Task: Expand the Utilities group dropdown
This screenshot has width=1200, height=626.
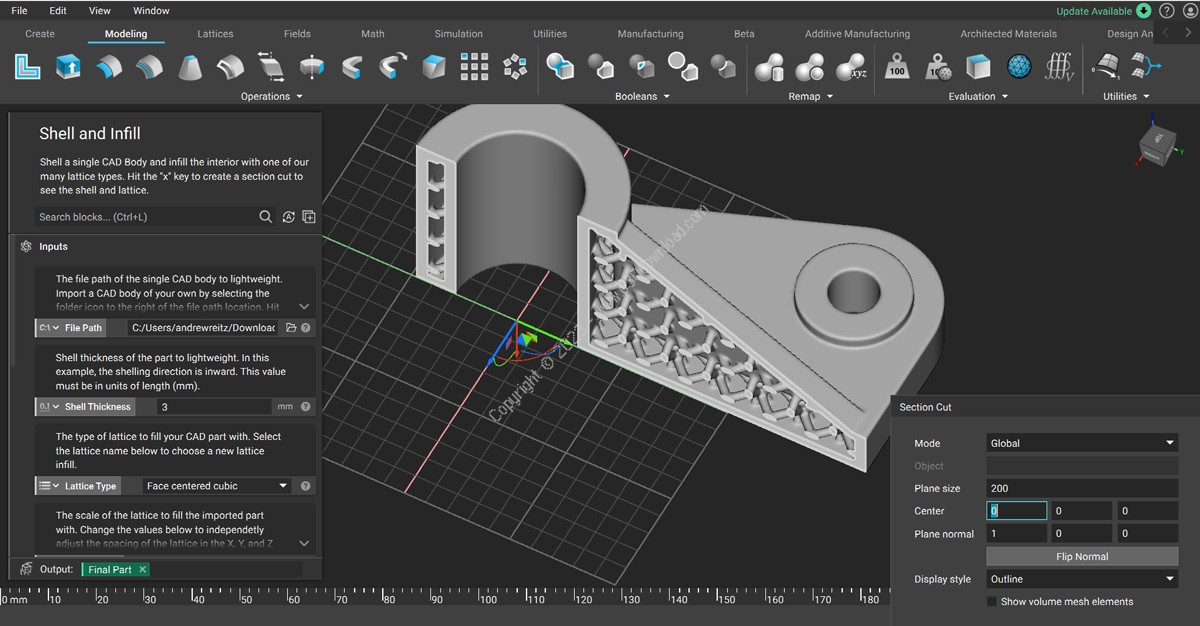Action: [x=1146, y=97]
